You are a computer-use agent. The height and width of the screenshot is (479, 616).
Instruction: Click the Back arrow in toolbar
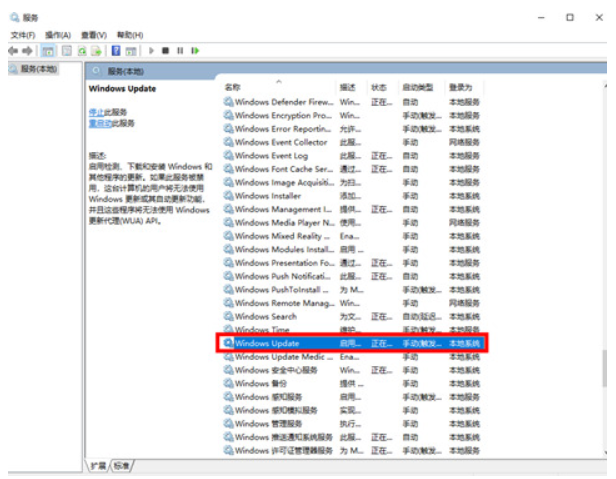click(x=12, y=50)
